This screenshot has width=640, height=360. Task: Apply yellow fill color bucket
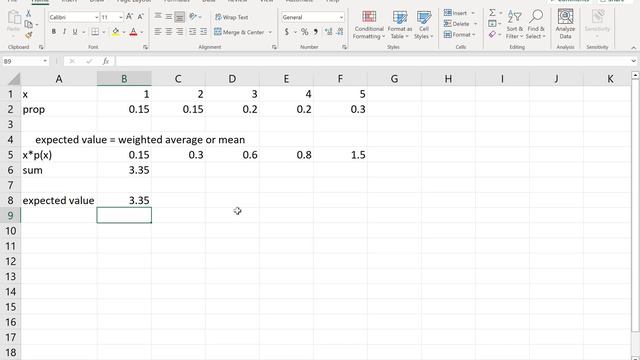pyautogui.click(x=116, y=32)
